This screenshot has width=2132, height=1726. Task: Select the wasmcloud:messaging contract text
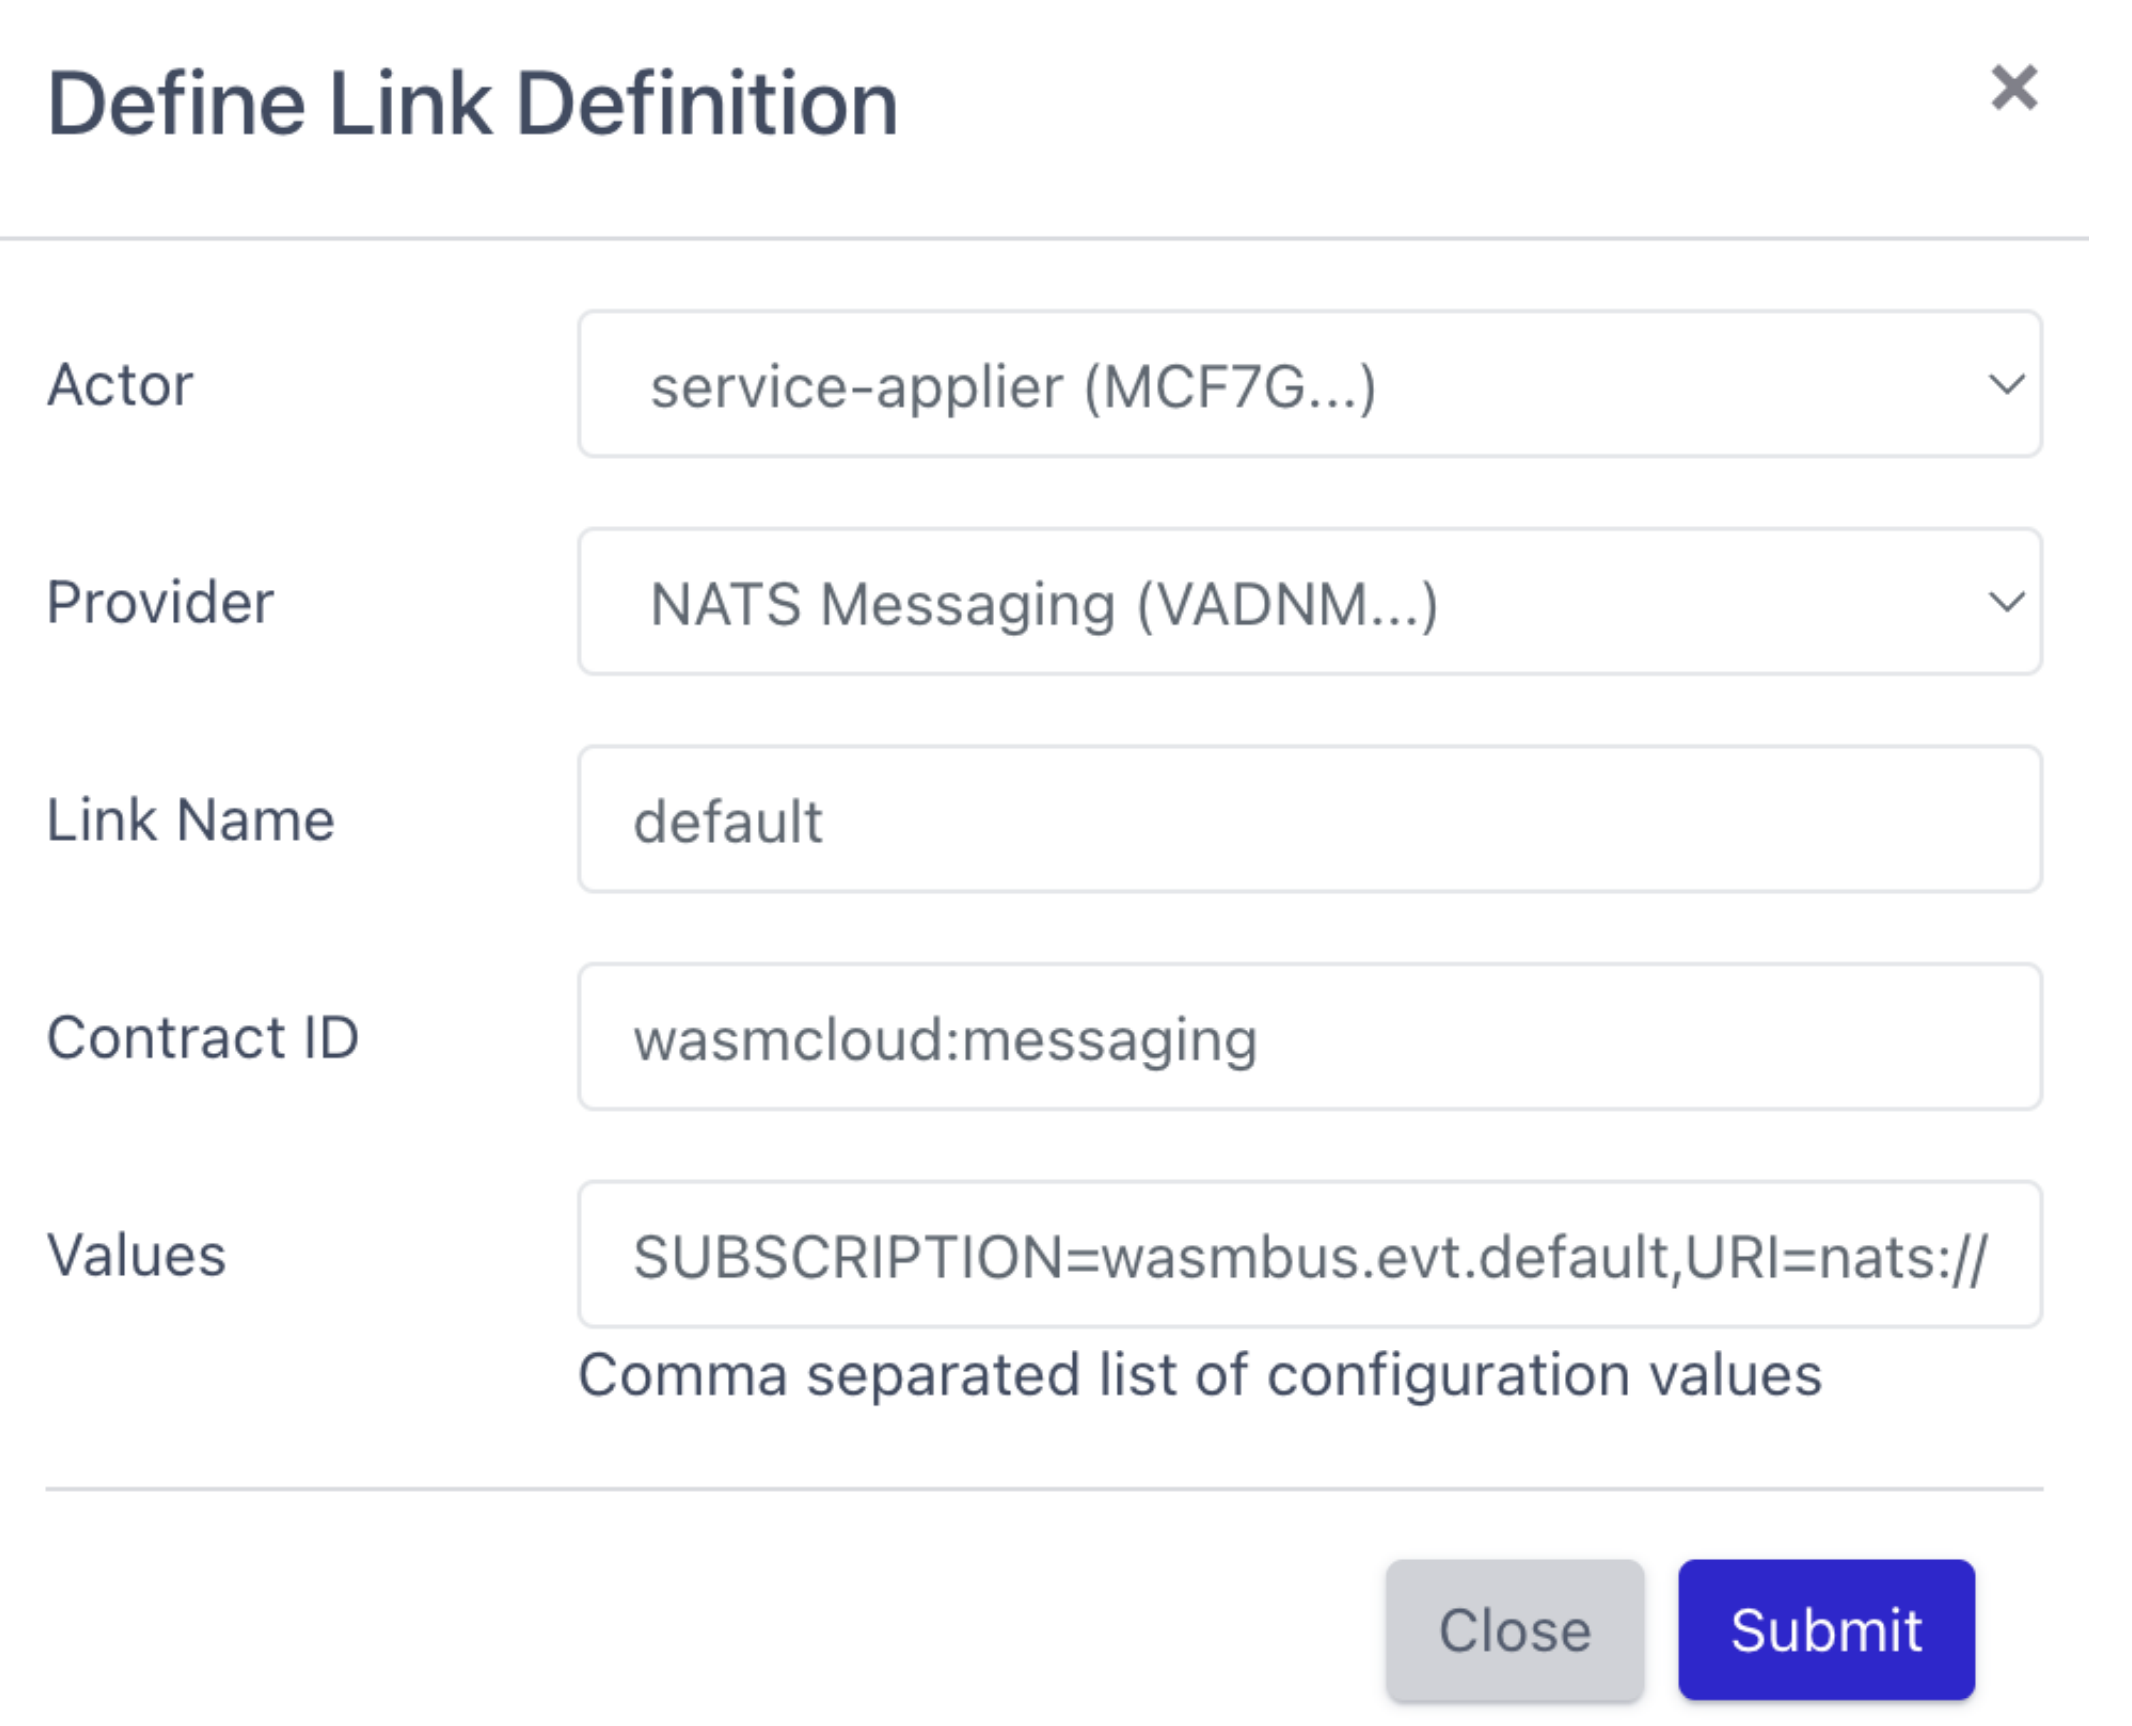click(x=947, y=1038)
